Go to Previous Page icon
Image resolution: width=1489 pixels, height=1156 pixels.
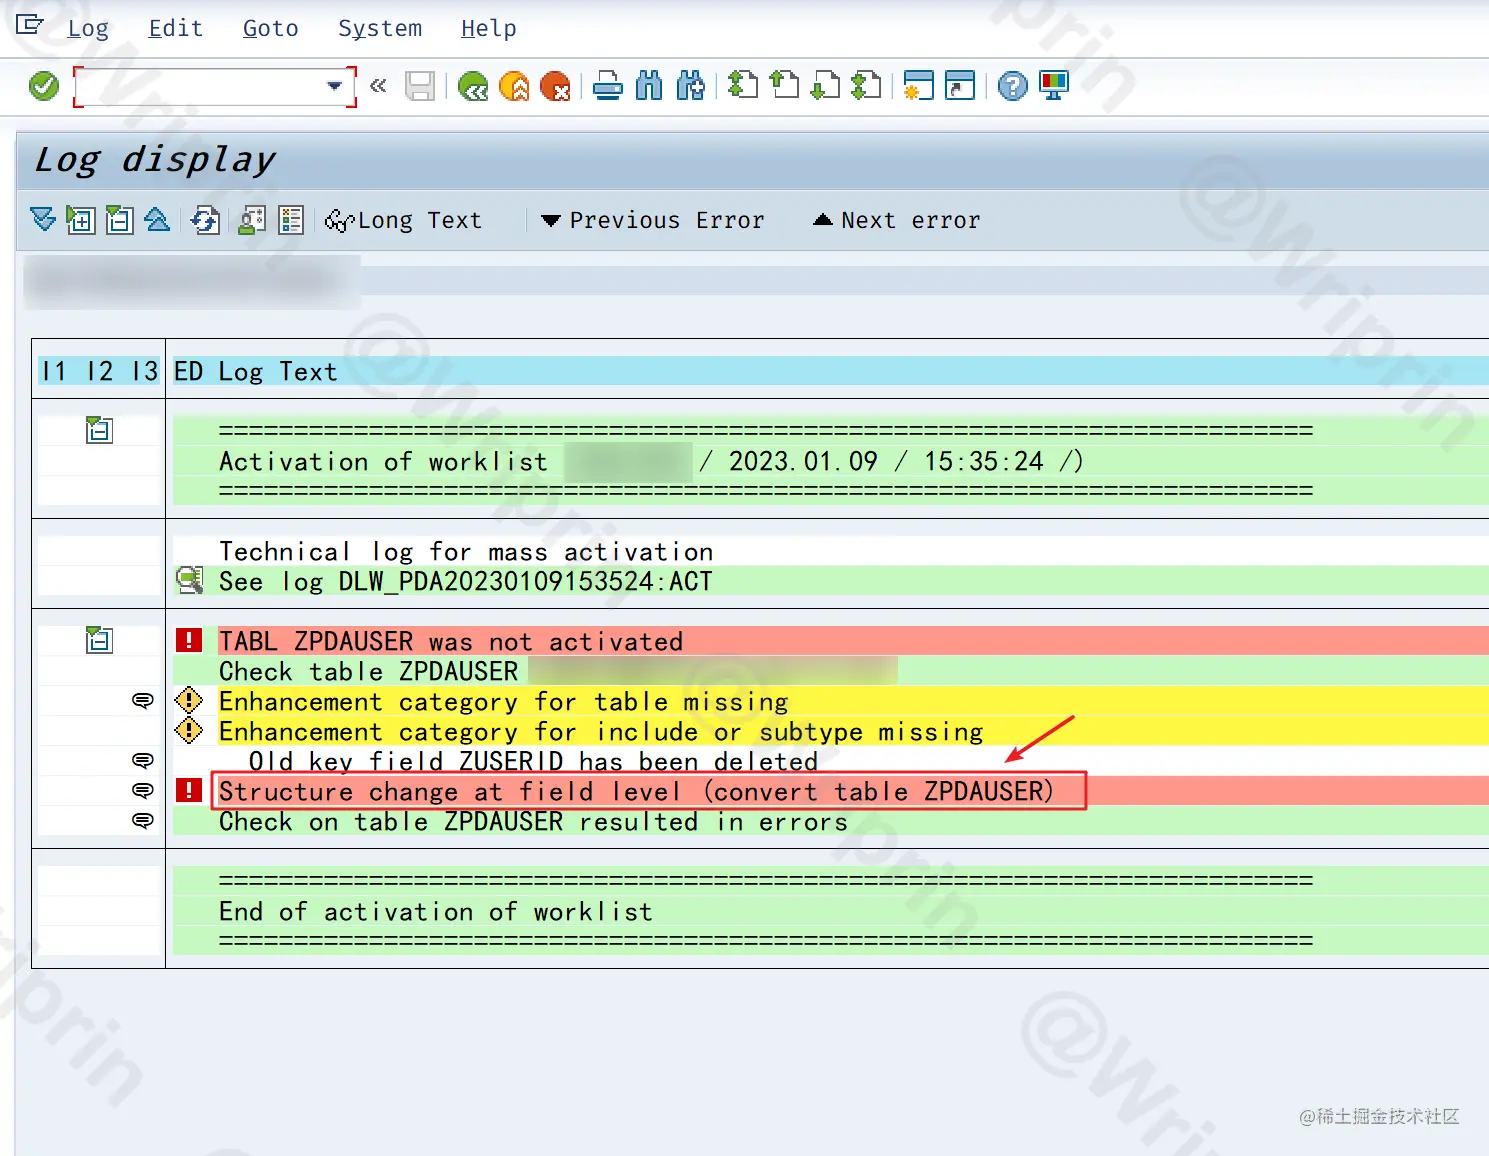[784, 86]
